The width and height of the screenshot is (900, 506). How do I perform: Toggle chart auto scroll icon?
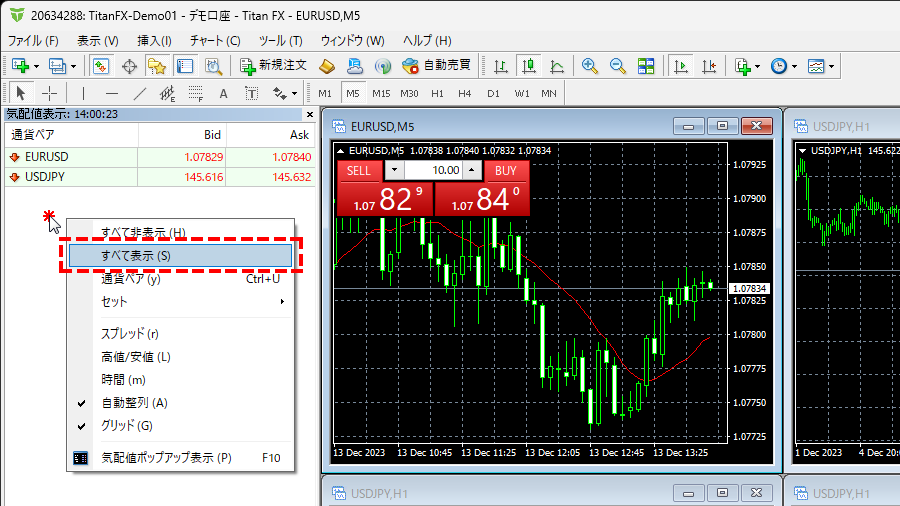pyautogui.click(x=681, y=66)
